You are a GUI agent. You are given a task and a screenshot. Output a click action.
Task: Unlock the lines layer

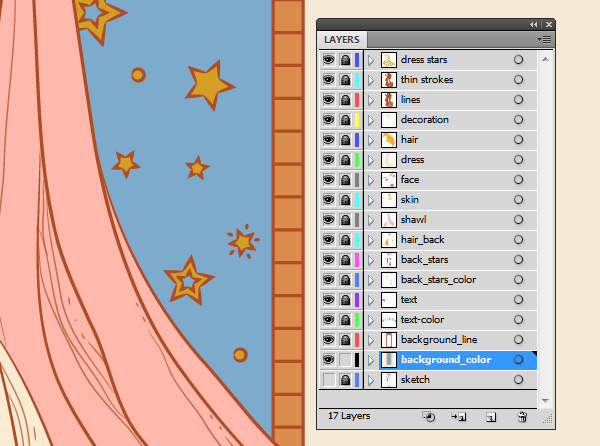(344, 100)
